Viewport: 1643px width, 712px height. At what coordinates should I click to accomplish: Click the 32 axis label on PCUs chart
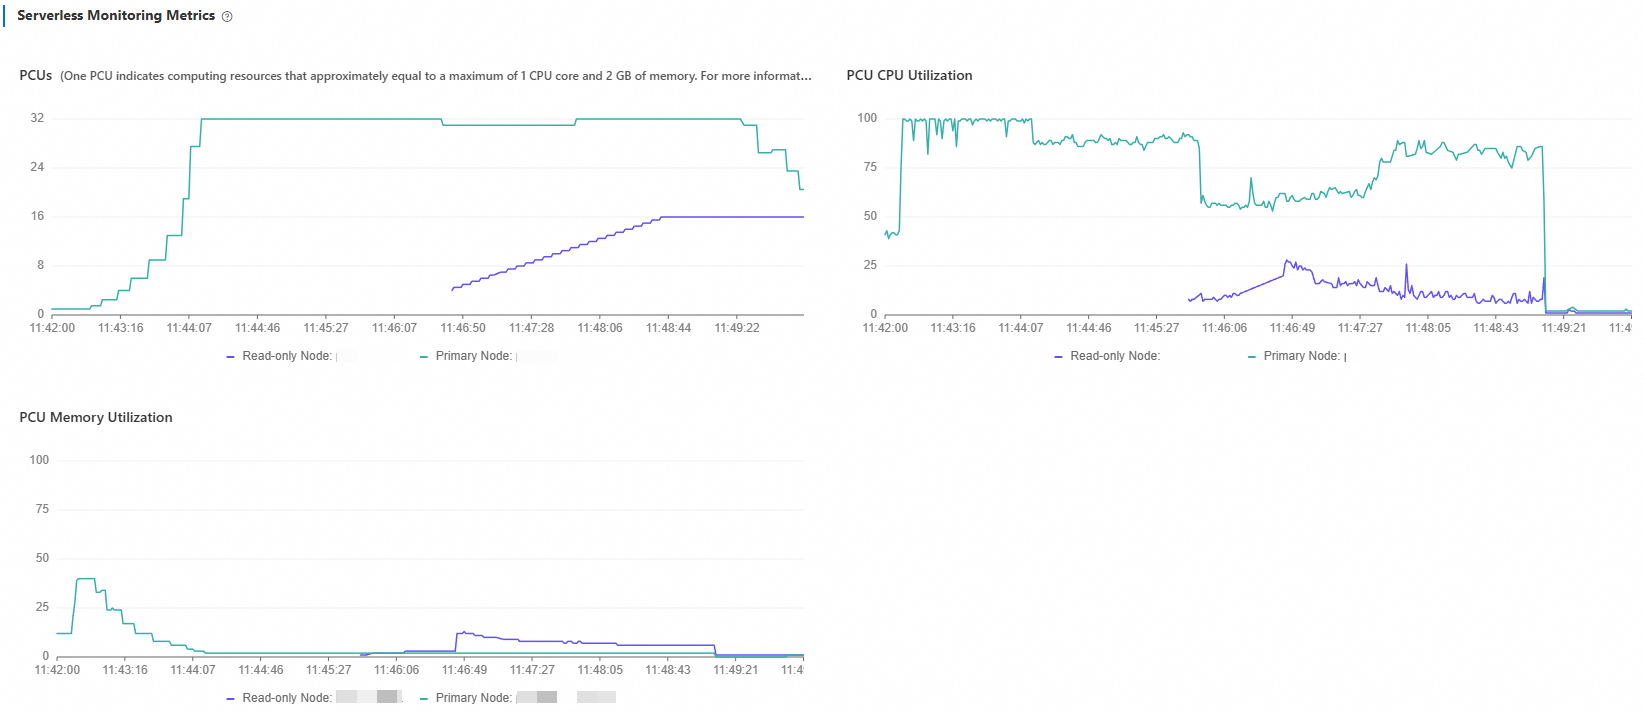pos(37,118)
